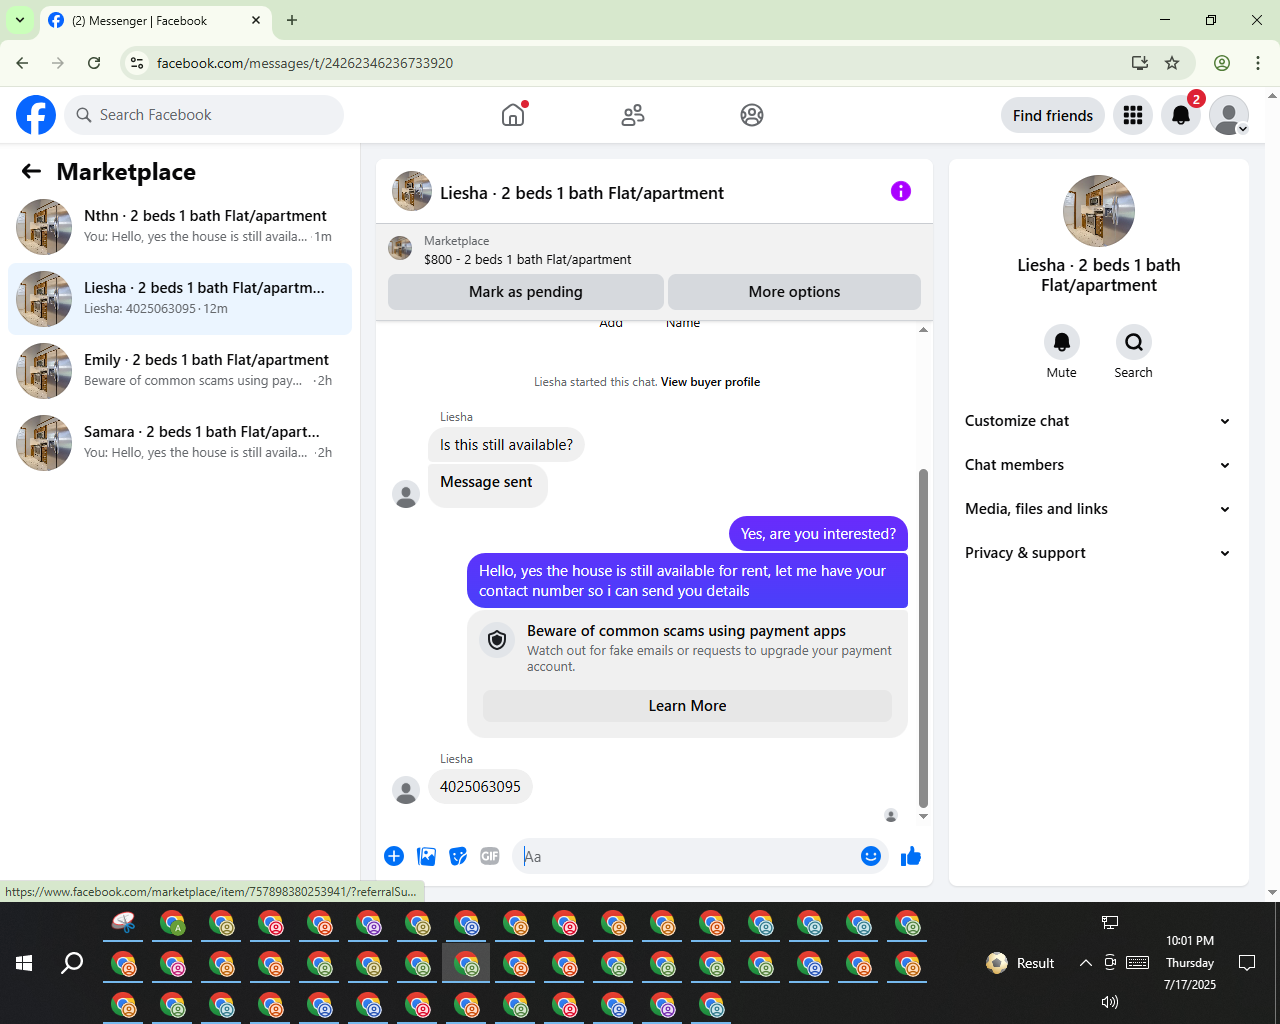This screenshot has width=1280, height=1024.
Task: Open the tab search dropdown arrow
Action: (20, 20)
